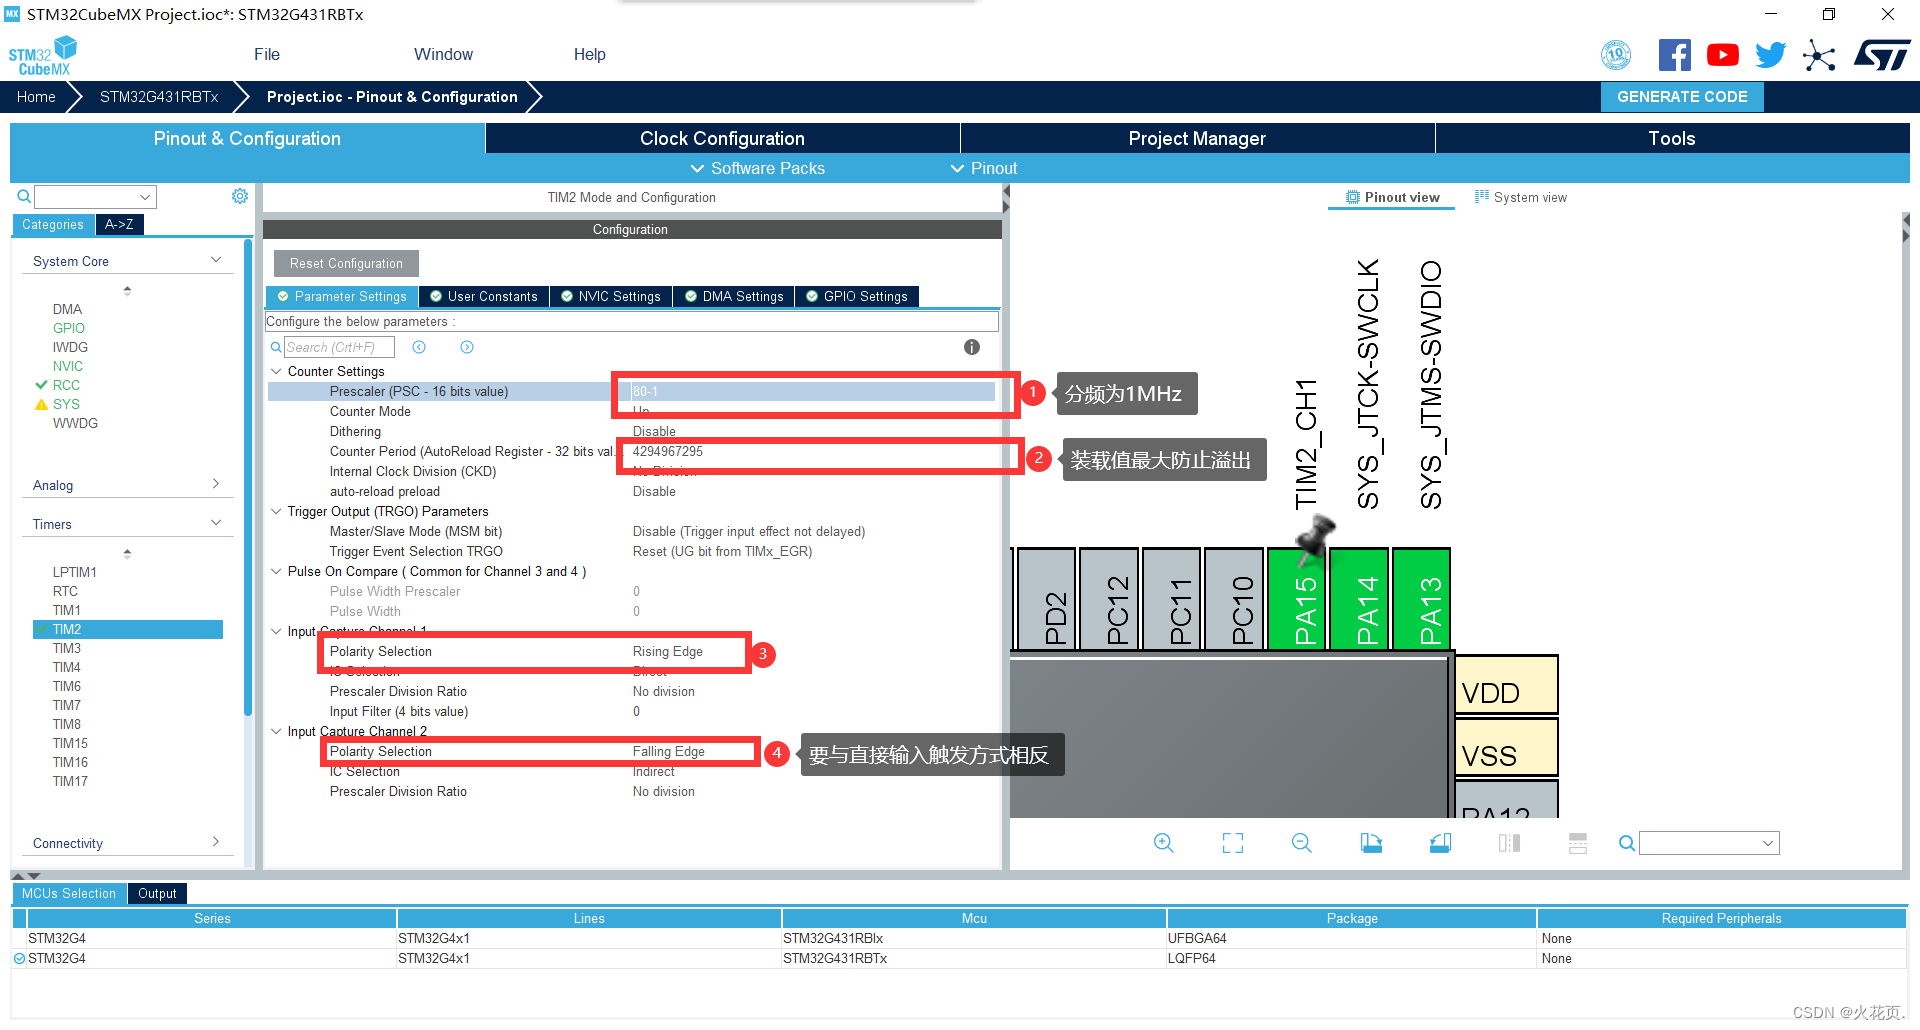The height and width of the screenshot is (1030, 1920).
Task: Open the Window menu
Action: (x=443, y=54)
